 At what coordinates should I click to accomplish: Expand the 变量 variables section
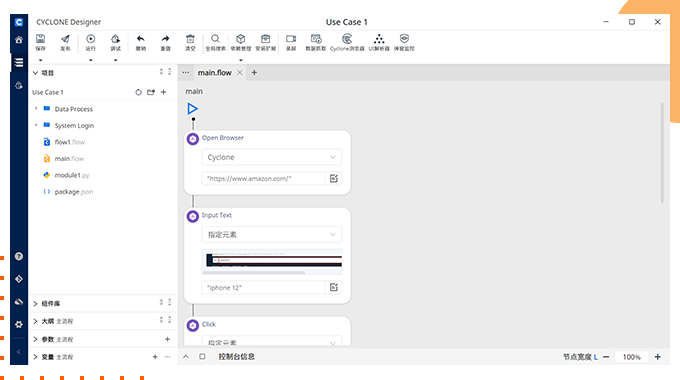click(36, 357)
